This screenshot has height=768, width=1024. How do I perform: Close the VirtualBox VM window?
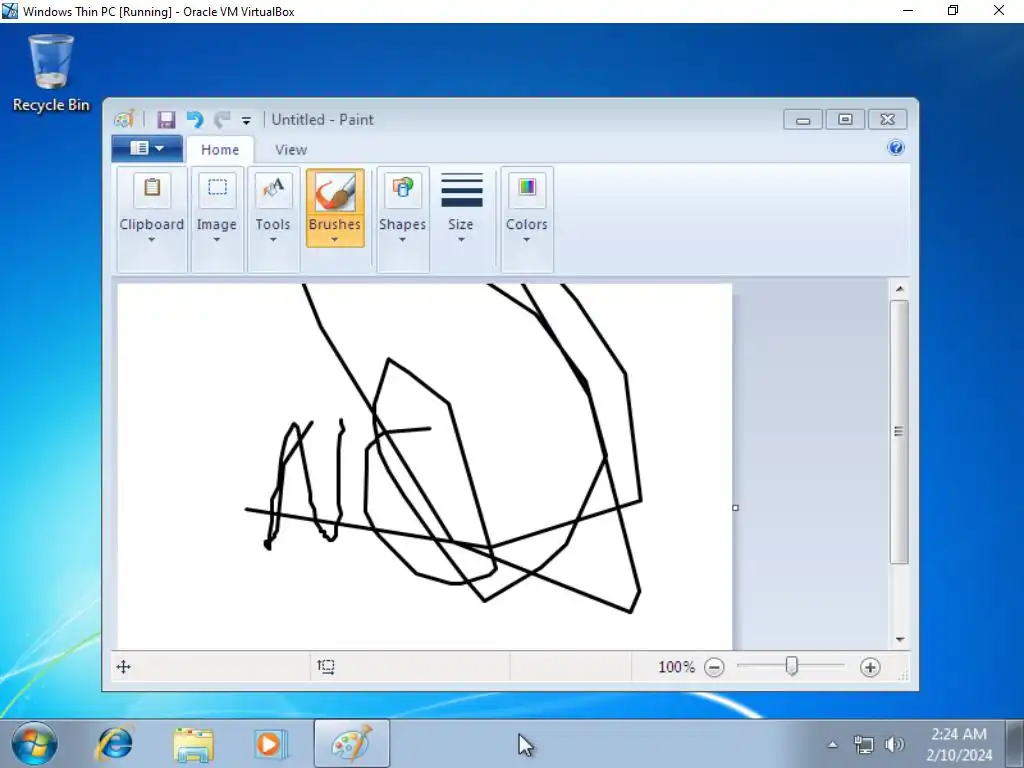click(x=999, y=11)
